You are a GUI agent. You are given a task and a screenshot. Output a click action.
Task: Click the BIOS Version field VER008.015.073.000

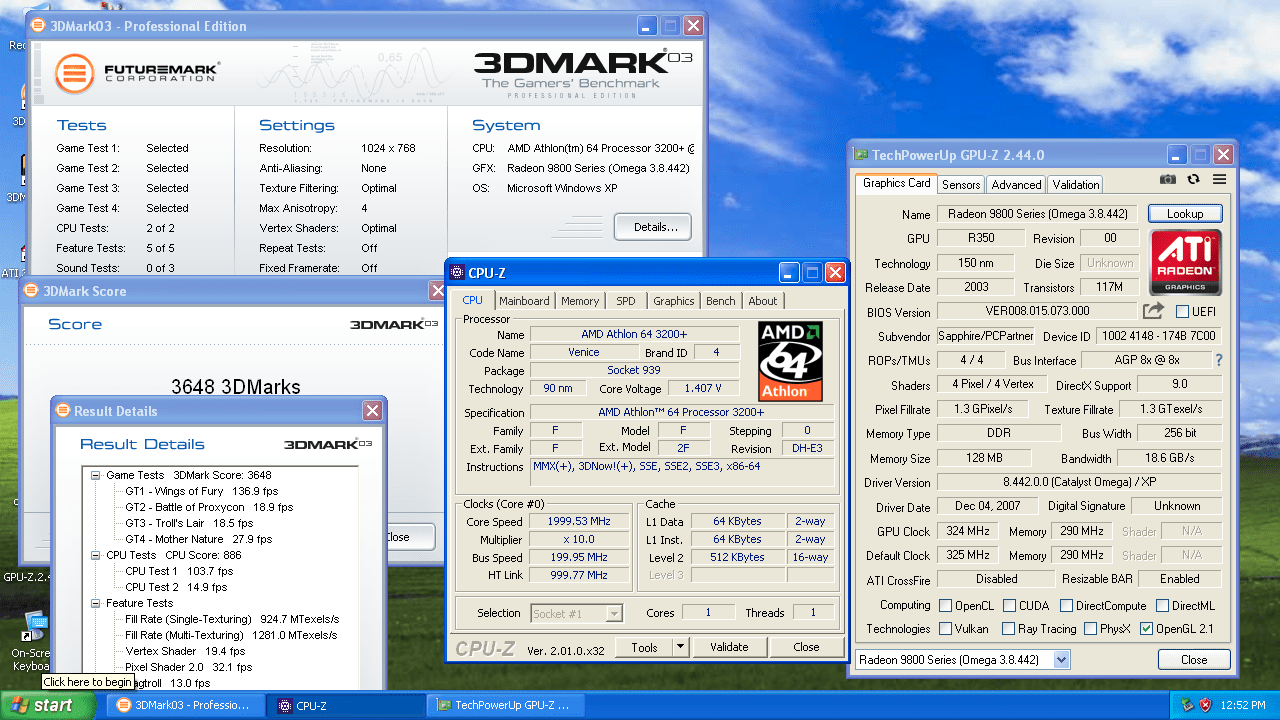[1037, 312]
